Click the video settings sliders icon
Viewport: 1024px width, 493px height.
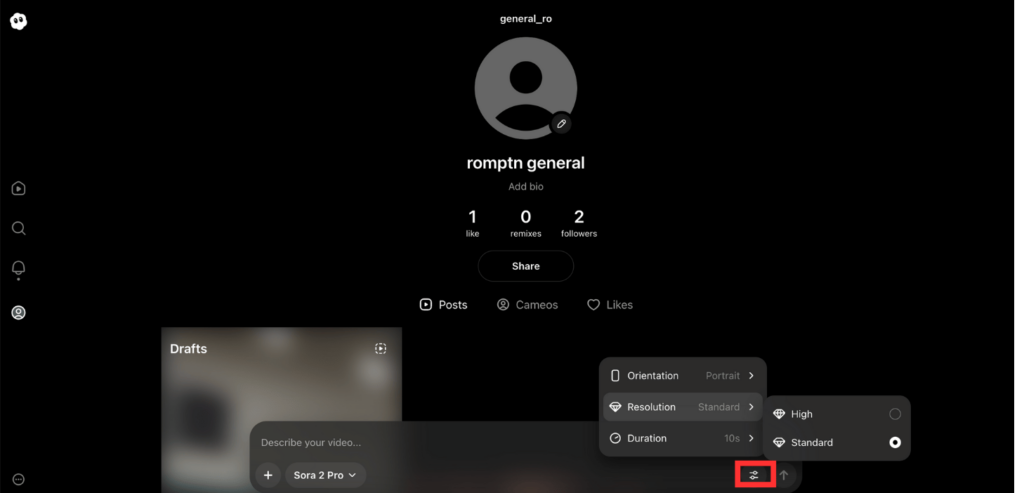754,475
